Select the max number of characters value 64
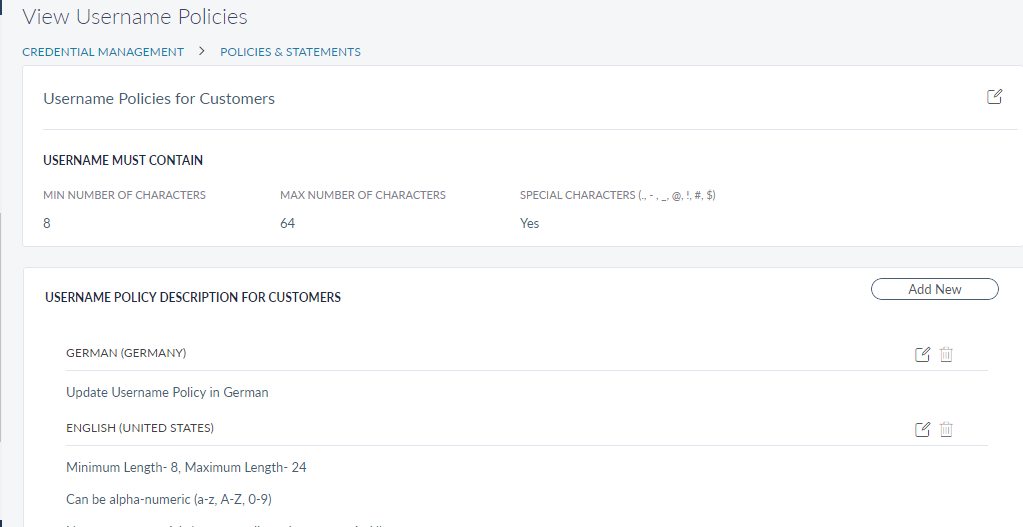 click(x=287, y=223)
